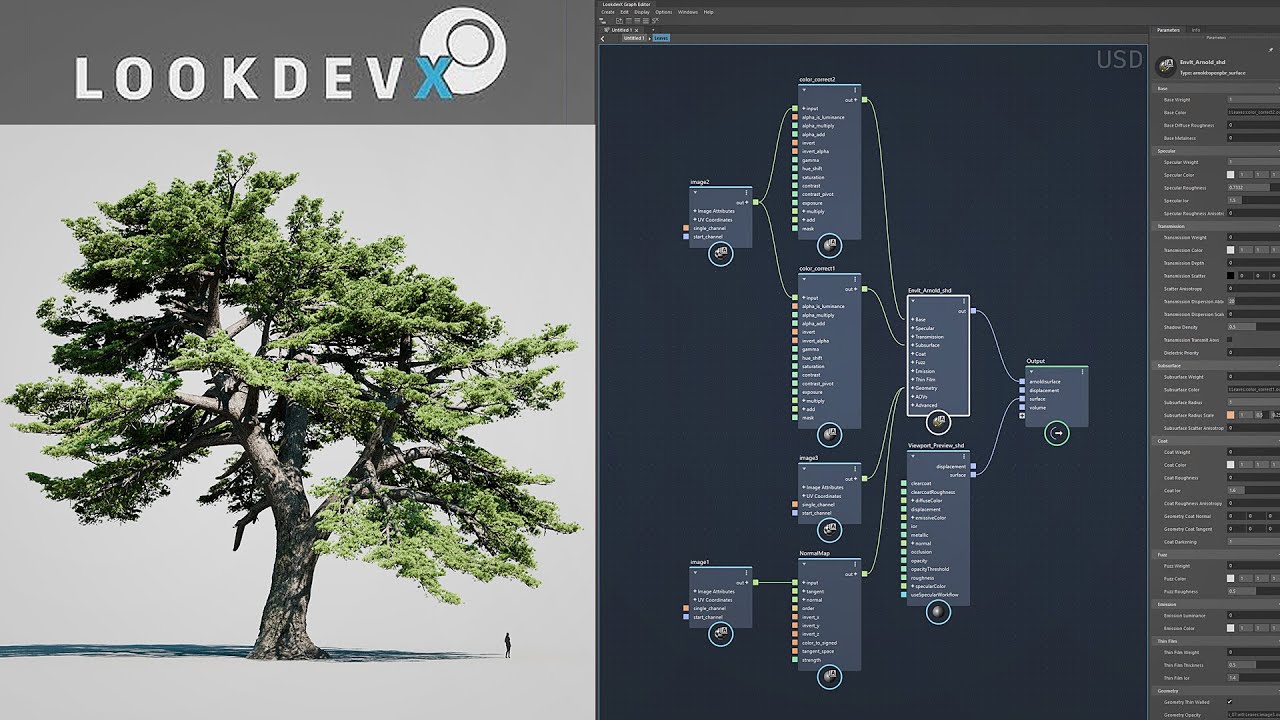The width and height of the screenshot is (1280, 720).
Task: Click Fuzz Color swatch
Action: tap(1231, 579)
